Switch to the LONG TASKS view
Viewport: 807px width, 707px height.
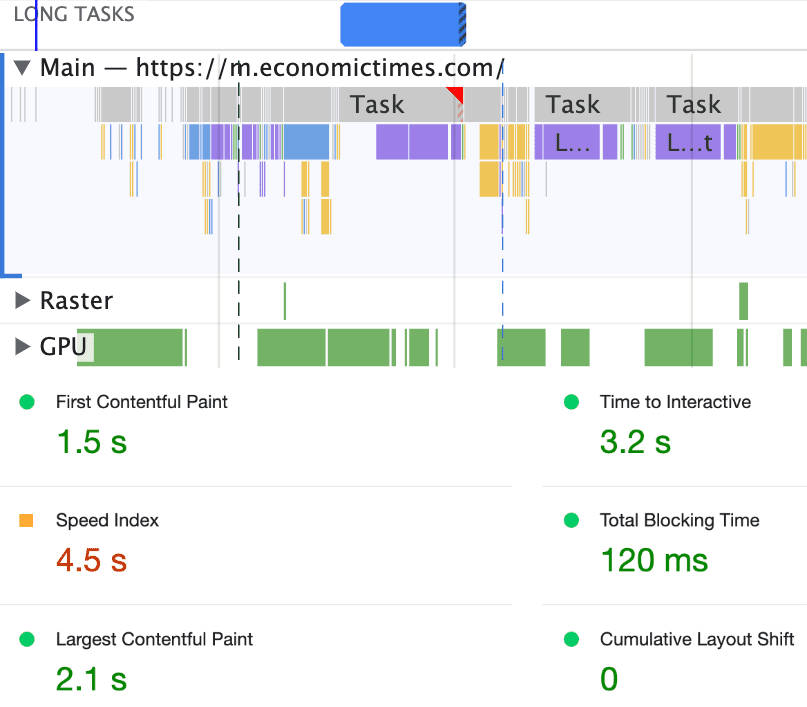(x=73, y=14)
